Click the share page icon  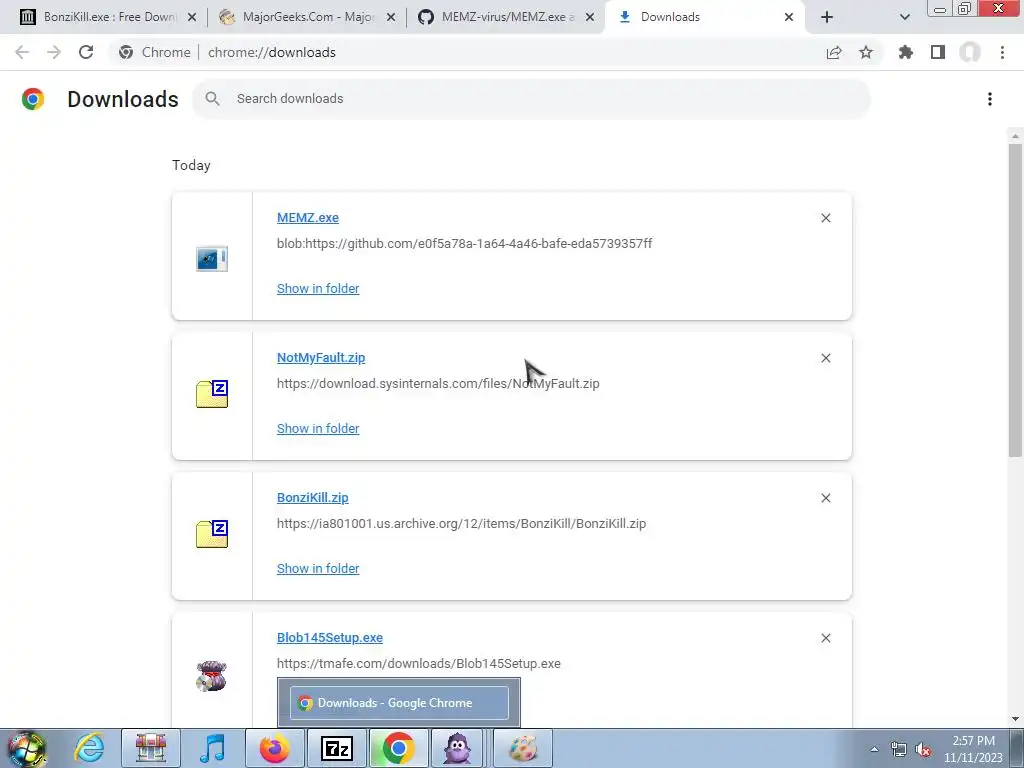click(834, 52)
